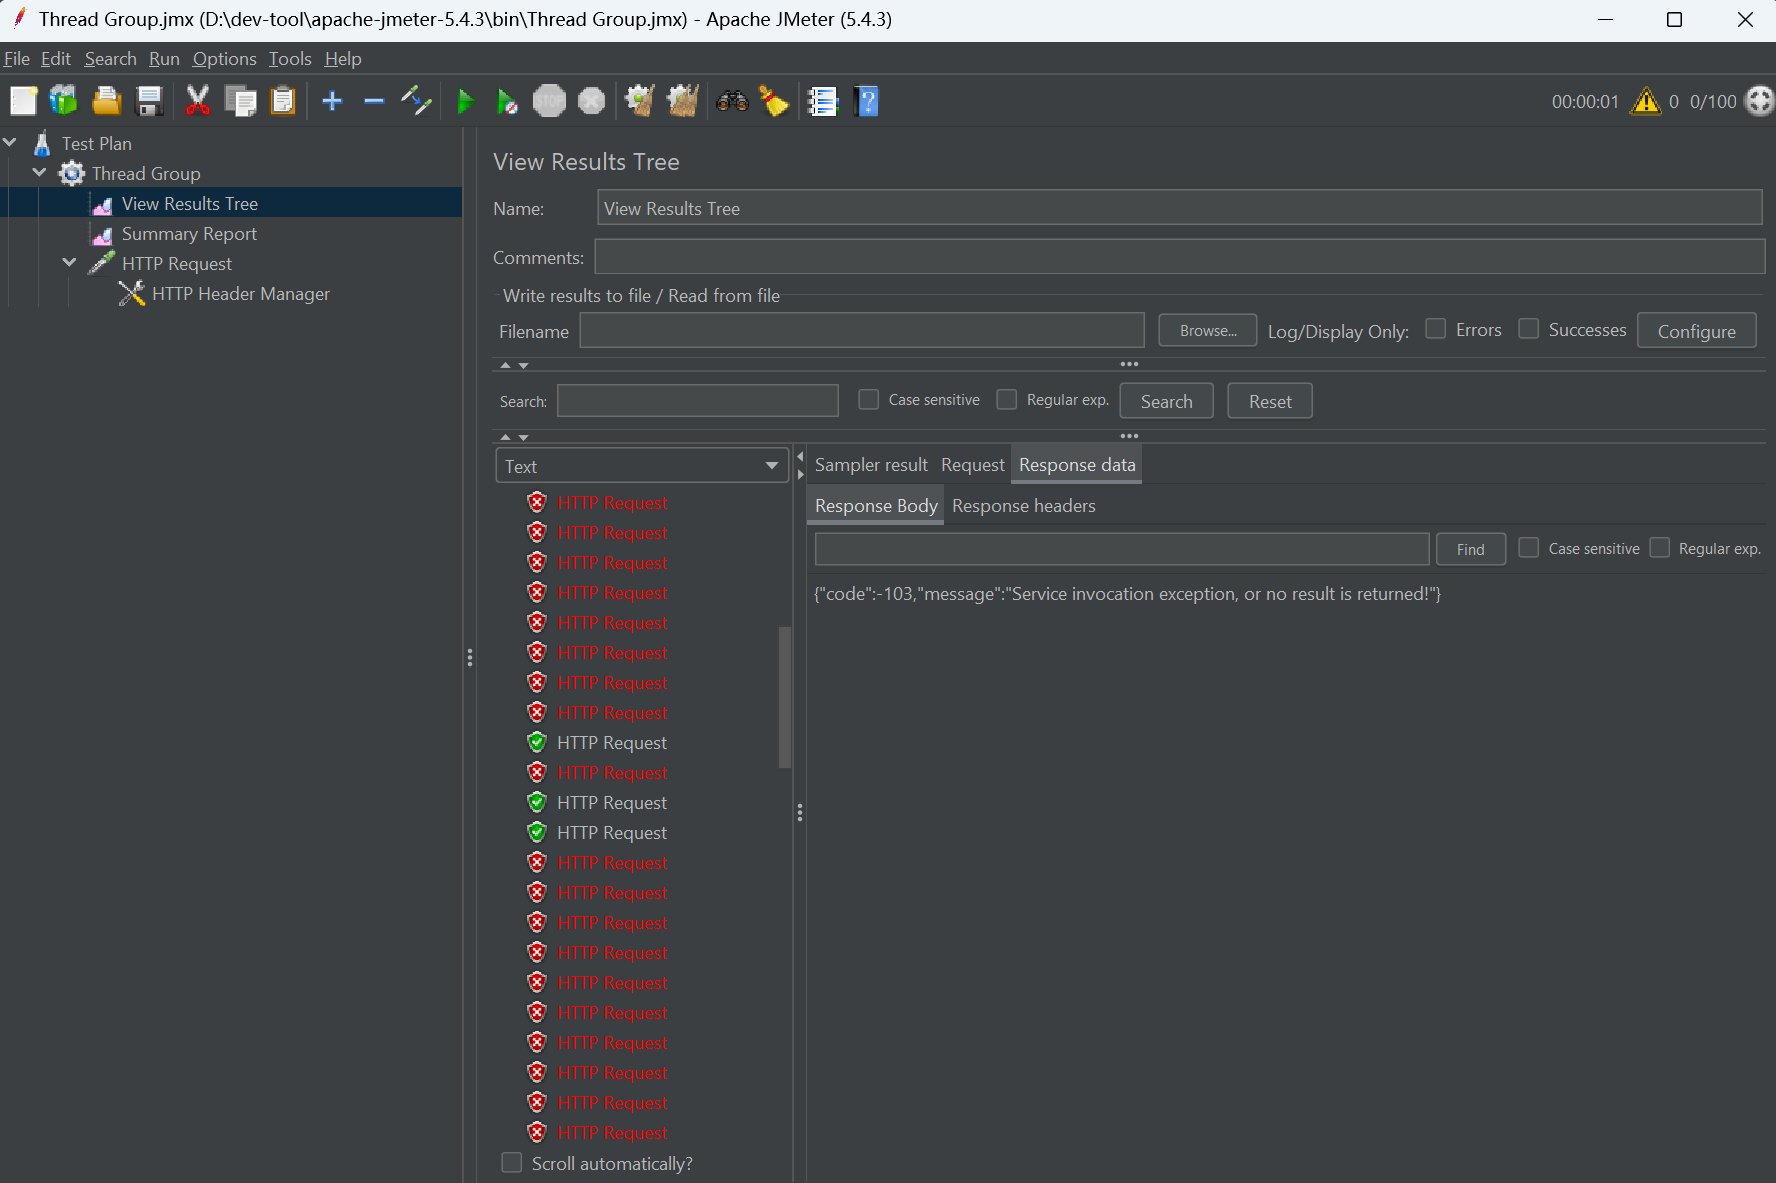Click the Cut scissors toolbar icon

click(x=198, y=101)
